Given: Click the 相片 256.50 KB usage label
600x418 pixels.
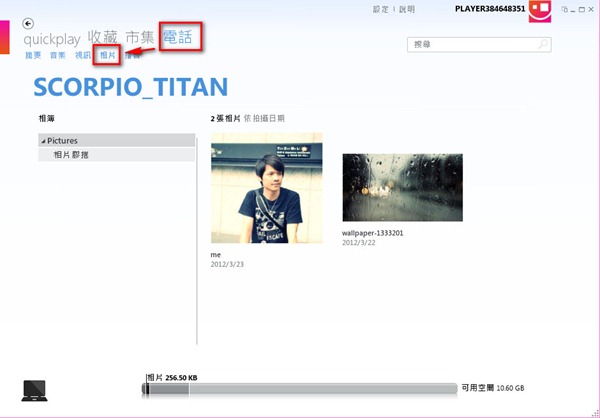Looking at the screenshot, I should tap(172, 377).
